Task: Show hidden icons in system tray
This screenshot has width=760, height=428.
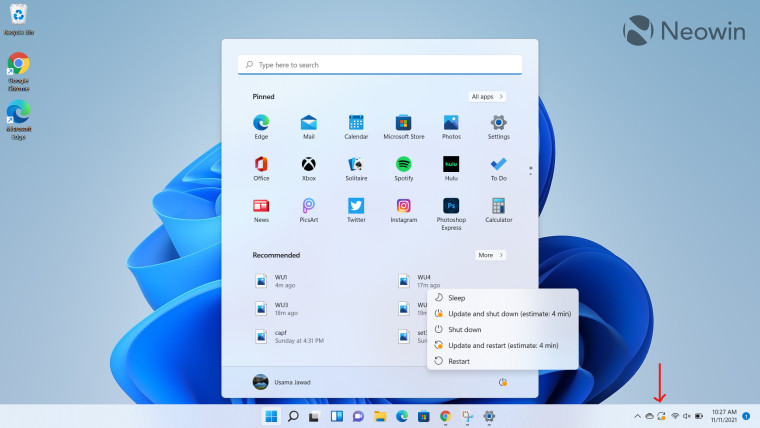Action: coord(635,416)
